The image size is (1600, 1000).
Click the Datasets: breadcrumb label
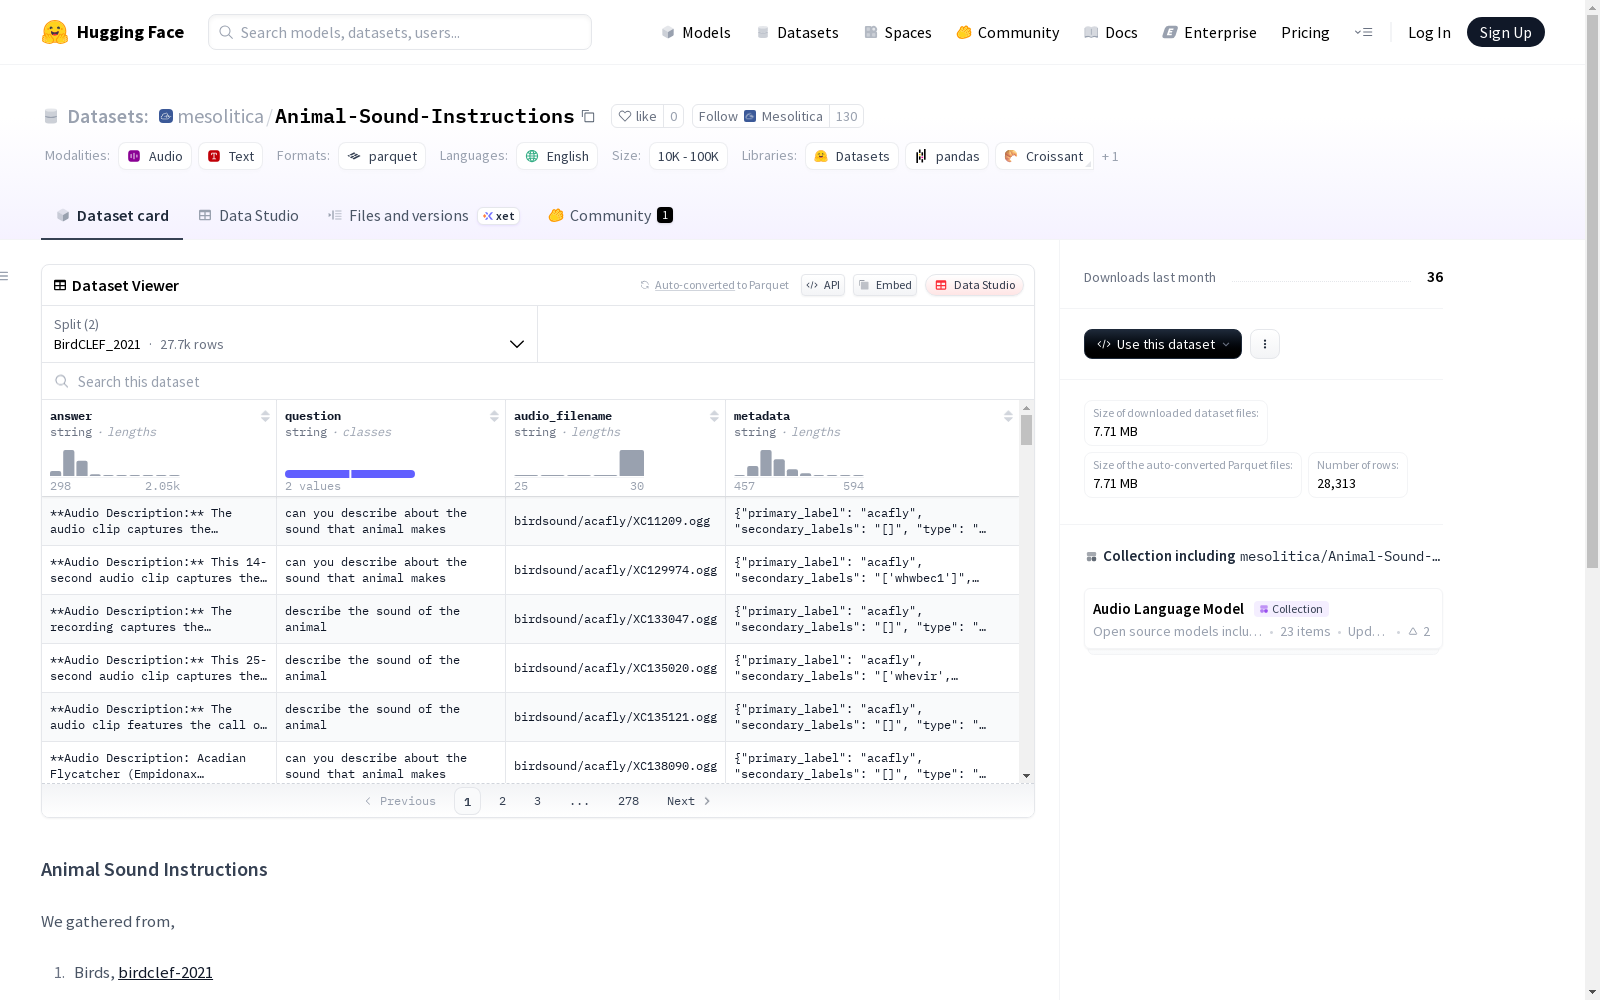click(x=107, y=116)
